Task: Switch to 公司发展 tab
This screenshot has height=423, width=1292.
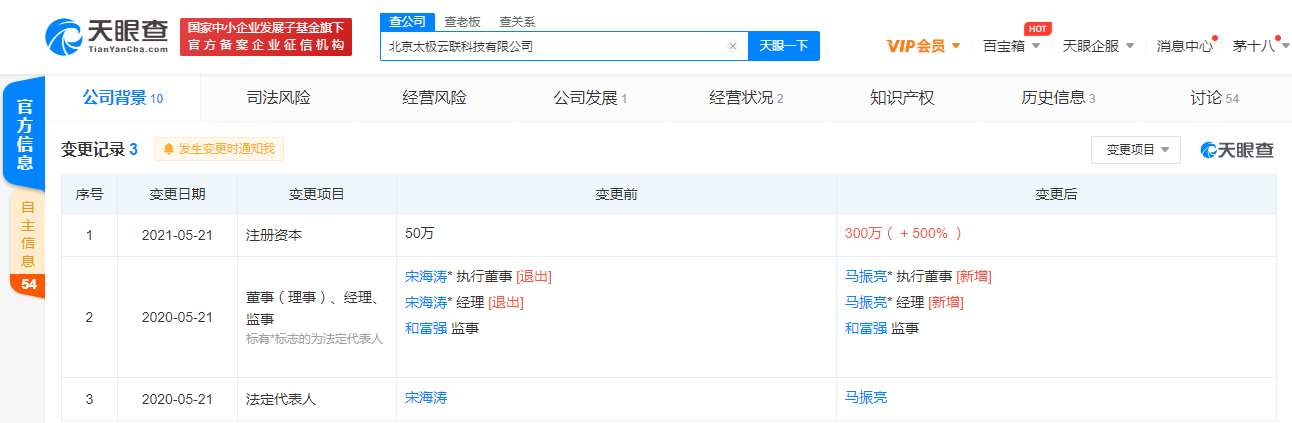Action: point(590,98)
